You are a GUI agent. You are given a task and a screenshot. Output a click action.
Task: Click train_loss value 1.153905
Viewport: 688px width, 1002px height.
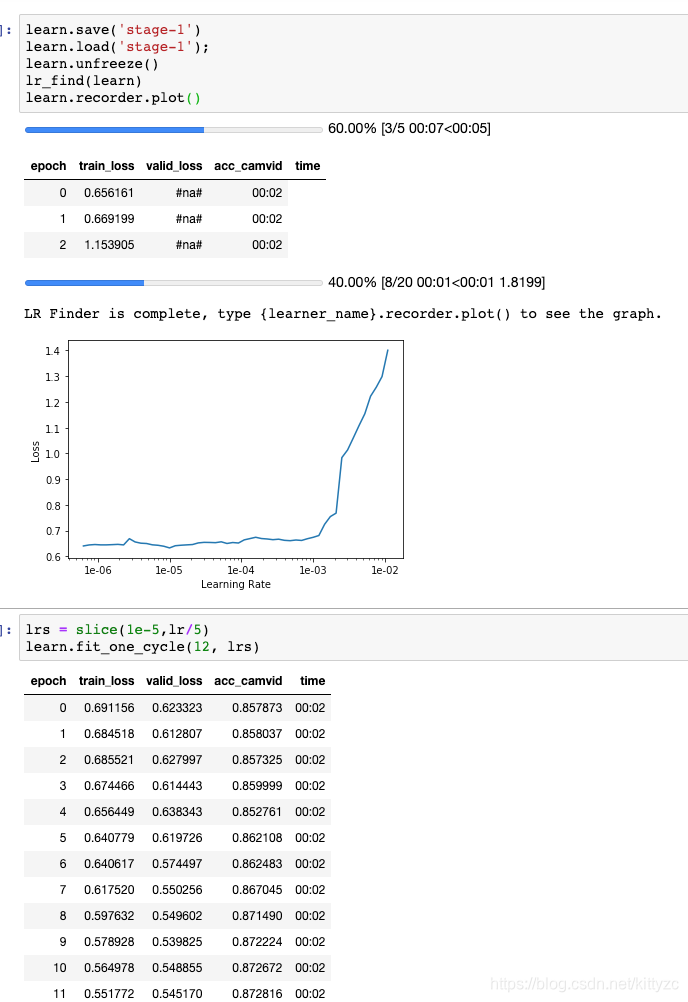tap(109, 245)
